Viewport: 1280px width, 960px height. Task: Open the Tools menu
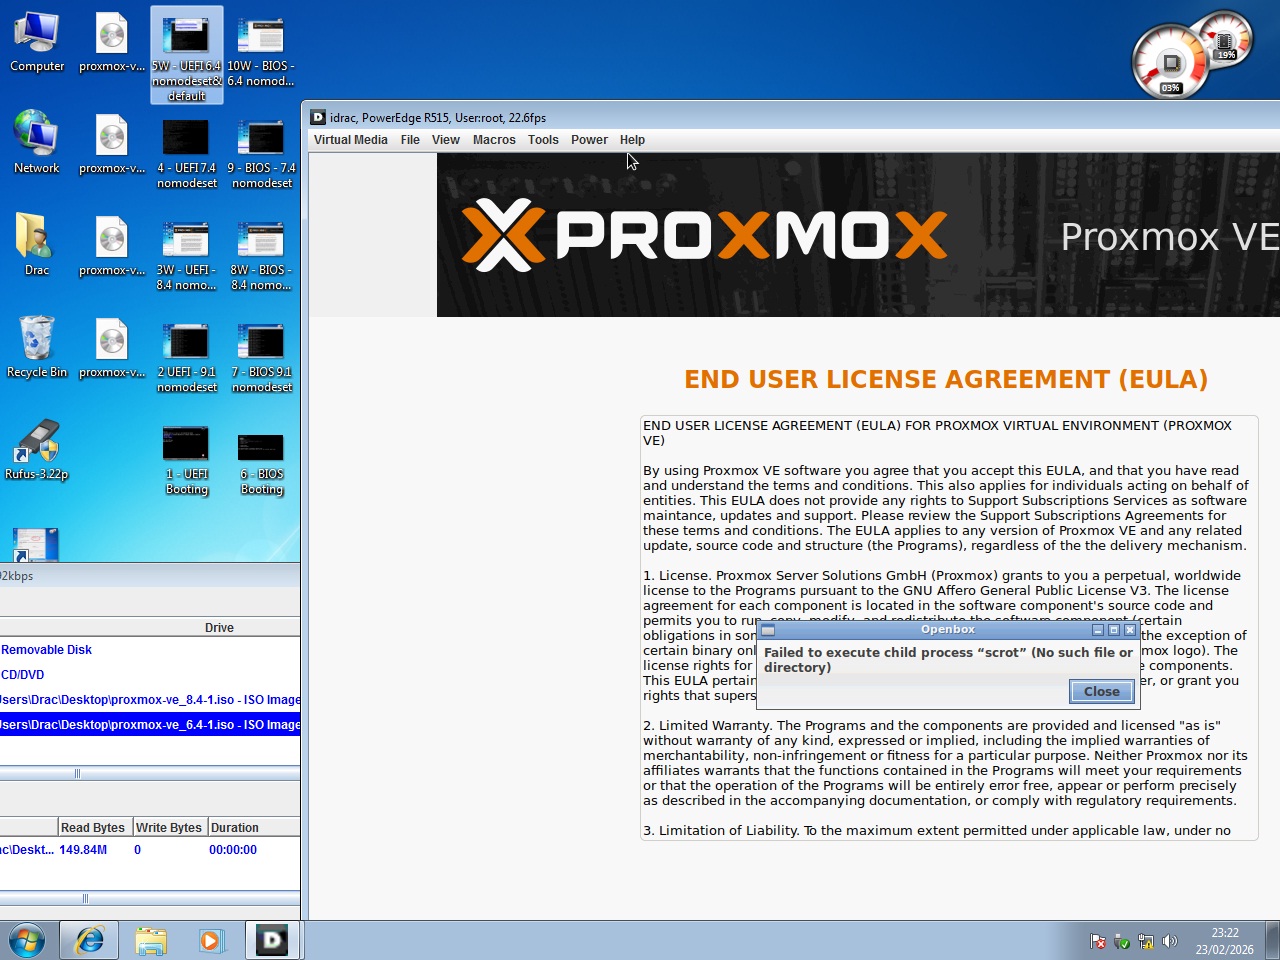(543, 140)
